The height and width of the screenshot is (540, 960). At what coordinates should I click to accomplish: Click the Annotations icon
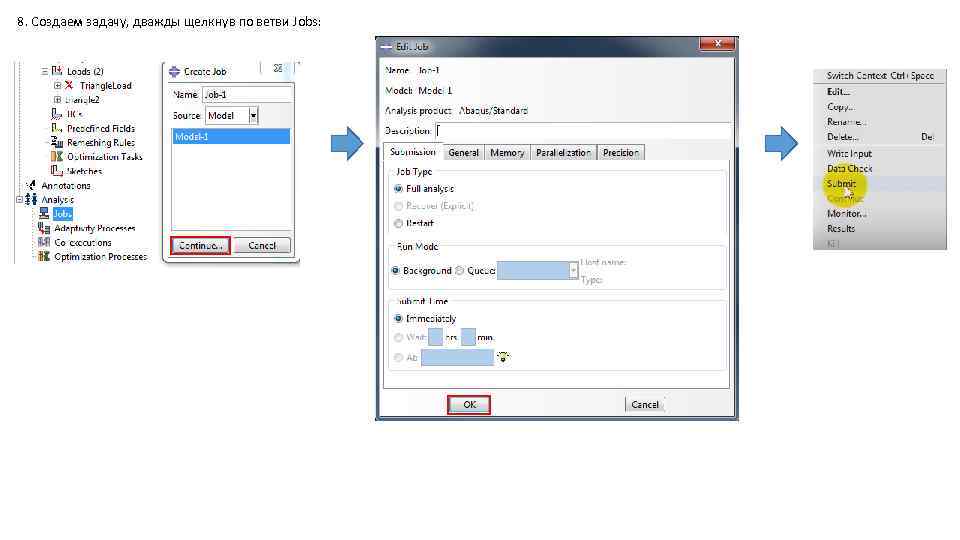[x=31, y=184]
